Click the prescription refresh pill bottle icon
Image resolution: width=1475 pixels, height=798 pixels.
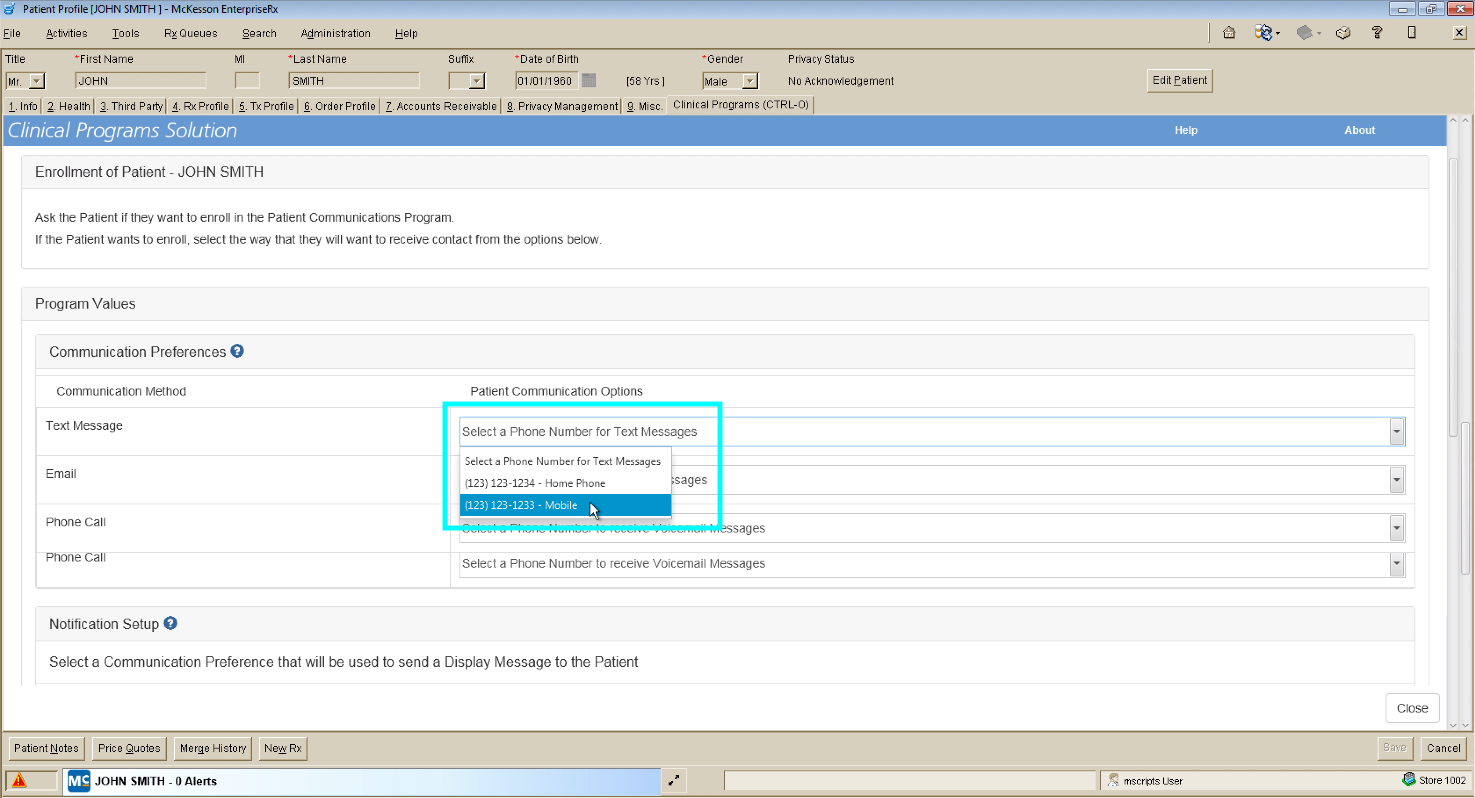pos(1263,33)
